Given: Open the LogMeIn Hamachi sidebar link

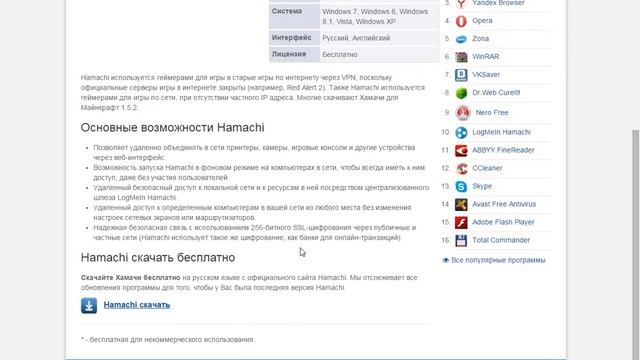Looking at the screenshot, I should 501,132.
